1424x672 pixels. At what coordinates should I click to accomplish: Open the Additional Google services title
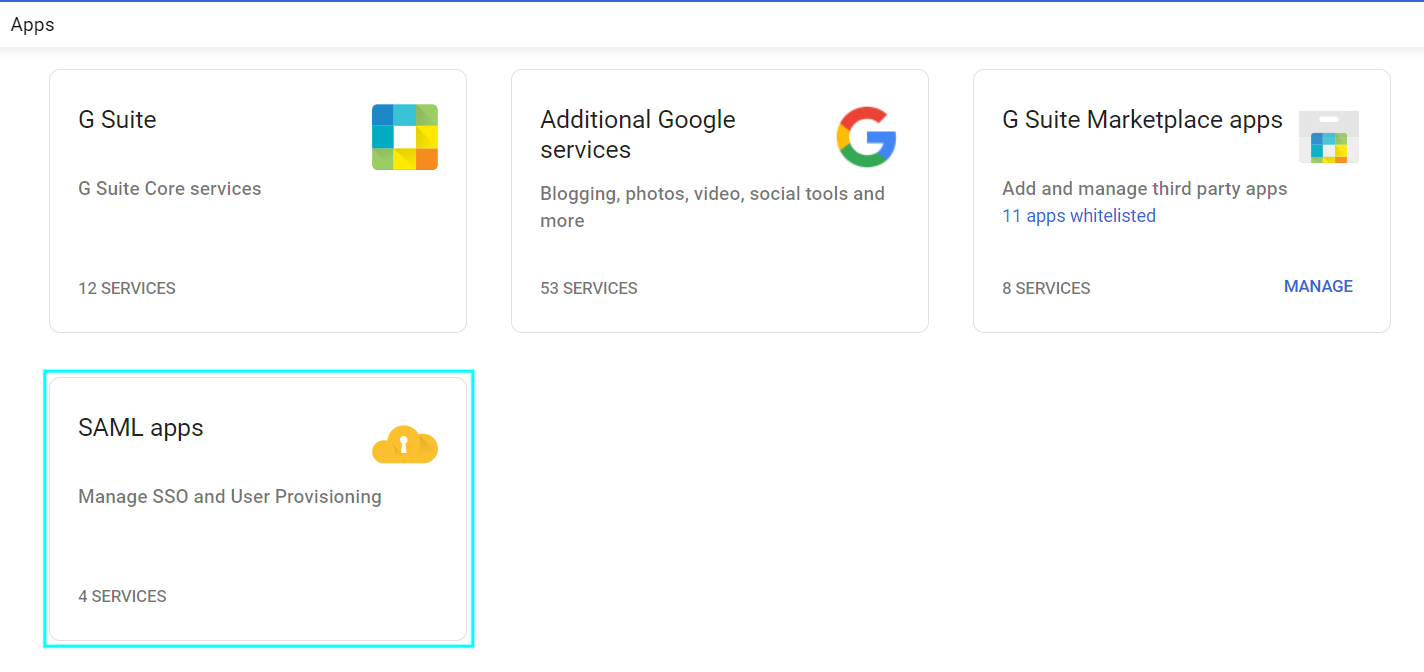click(637, 134)
